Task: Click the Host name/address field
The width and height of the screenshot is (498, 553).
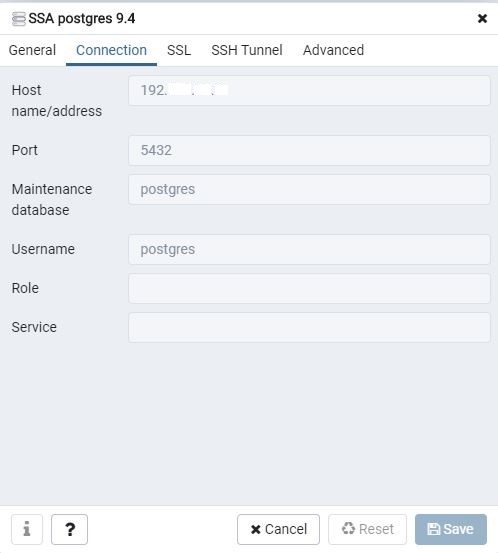Action: pos(309,90)
